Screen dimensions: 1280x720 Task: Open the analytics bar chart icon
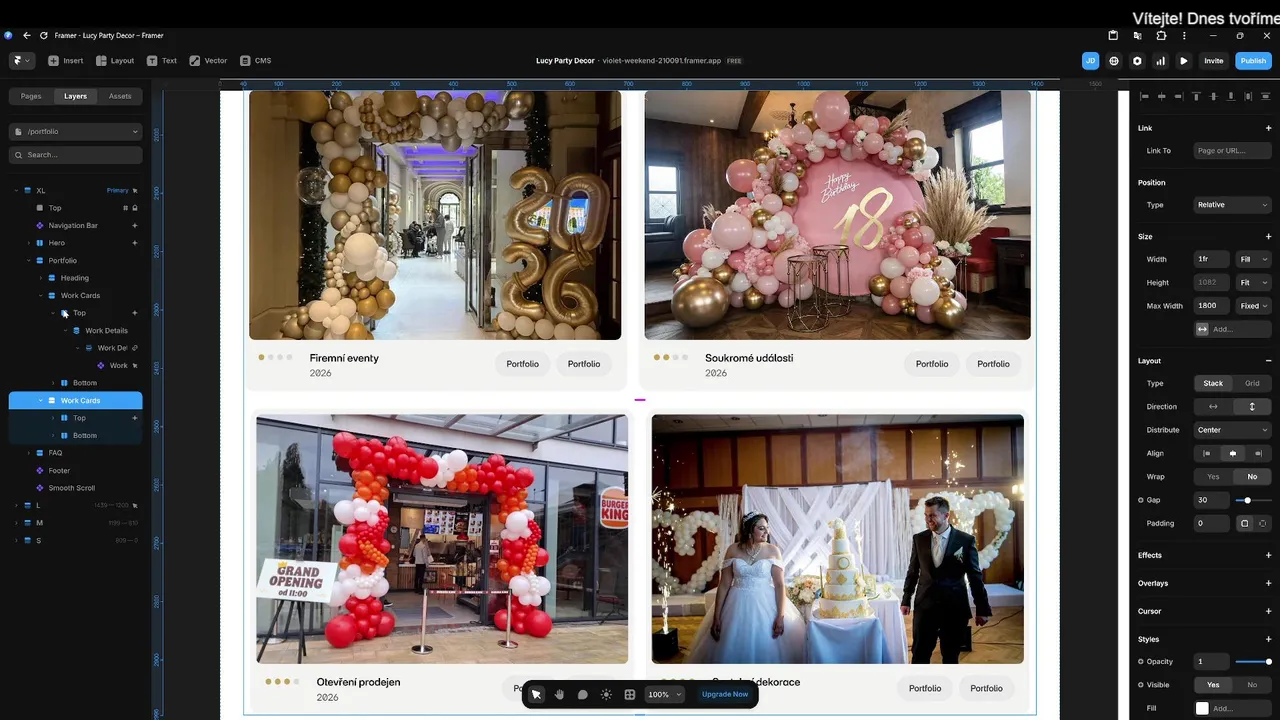pyautogui.click(x=1160, y=61)
